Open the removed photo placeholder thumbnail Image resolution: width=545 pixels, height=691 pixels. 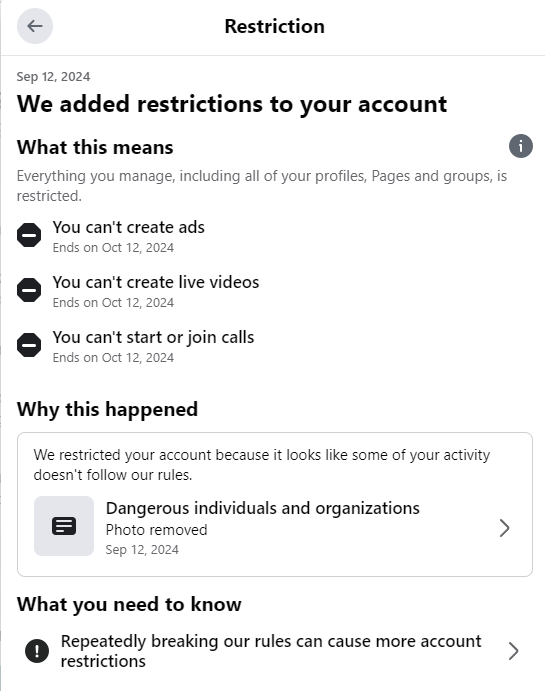(x=64, y=526)
